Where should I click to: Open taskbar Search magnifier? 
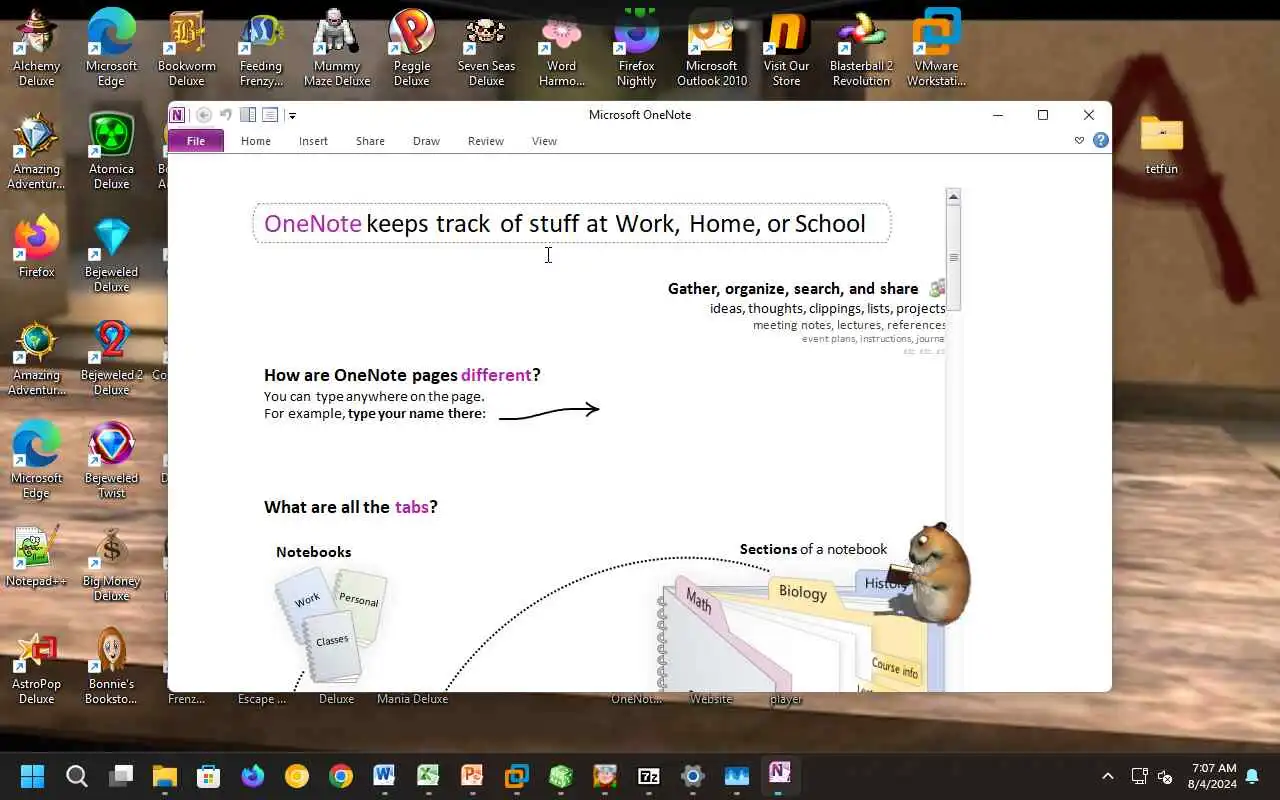click(x=77, y=776)
